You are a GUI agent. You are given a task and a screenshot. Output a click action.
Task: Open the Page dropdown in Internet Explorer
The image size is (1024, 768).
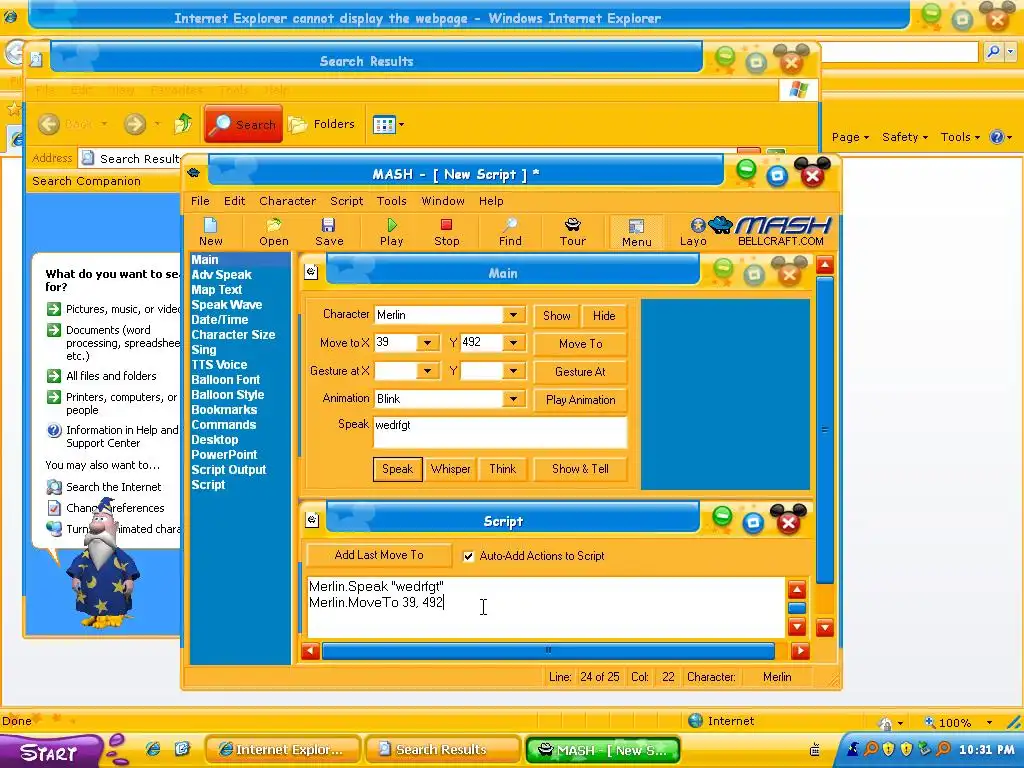click(850, 136)
